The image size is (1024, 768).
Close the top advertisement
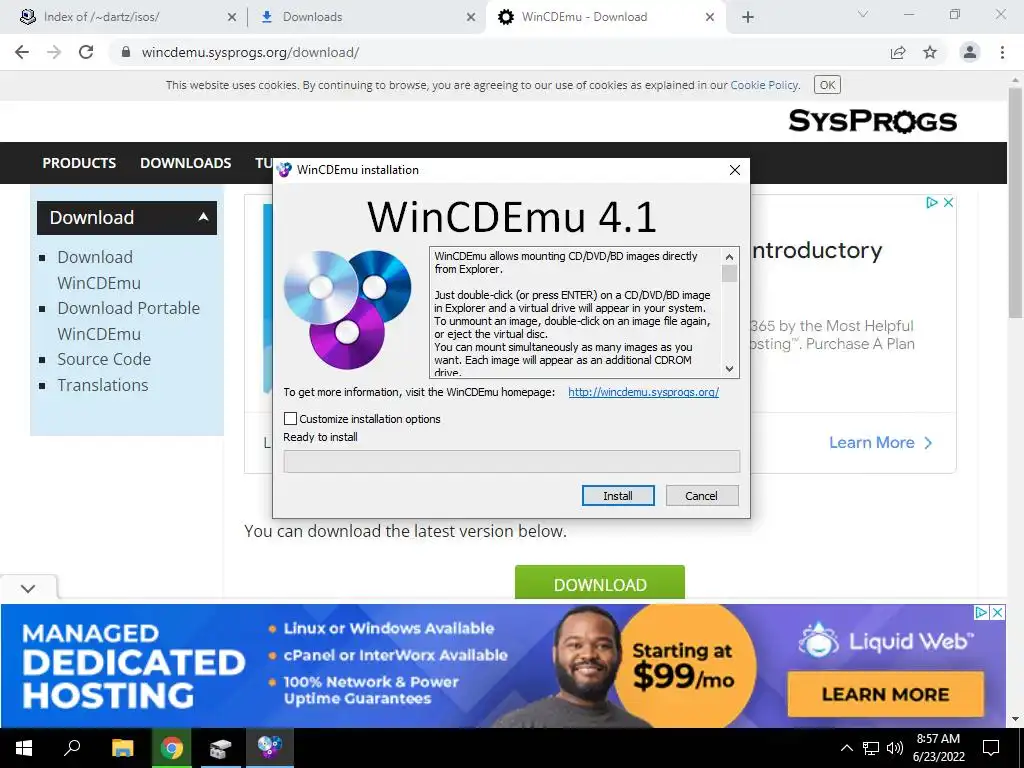pos(948,202)
